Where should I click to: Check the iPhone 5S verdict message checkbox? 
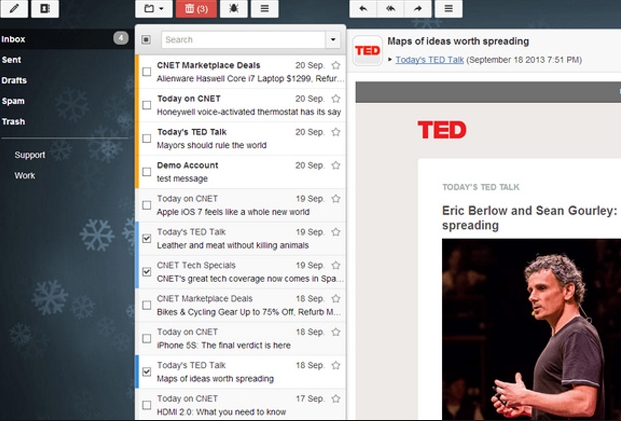tap(147, 338)
